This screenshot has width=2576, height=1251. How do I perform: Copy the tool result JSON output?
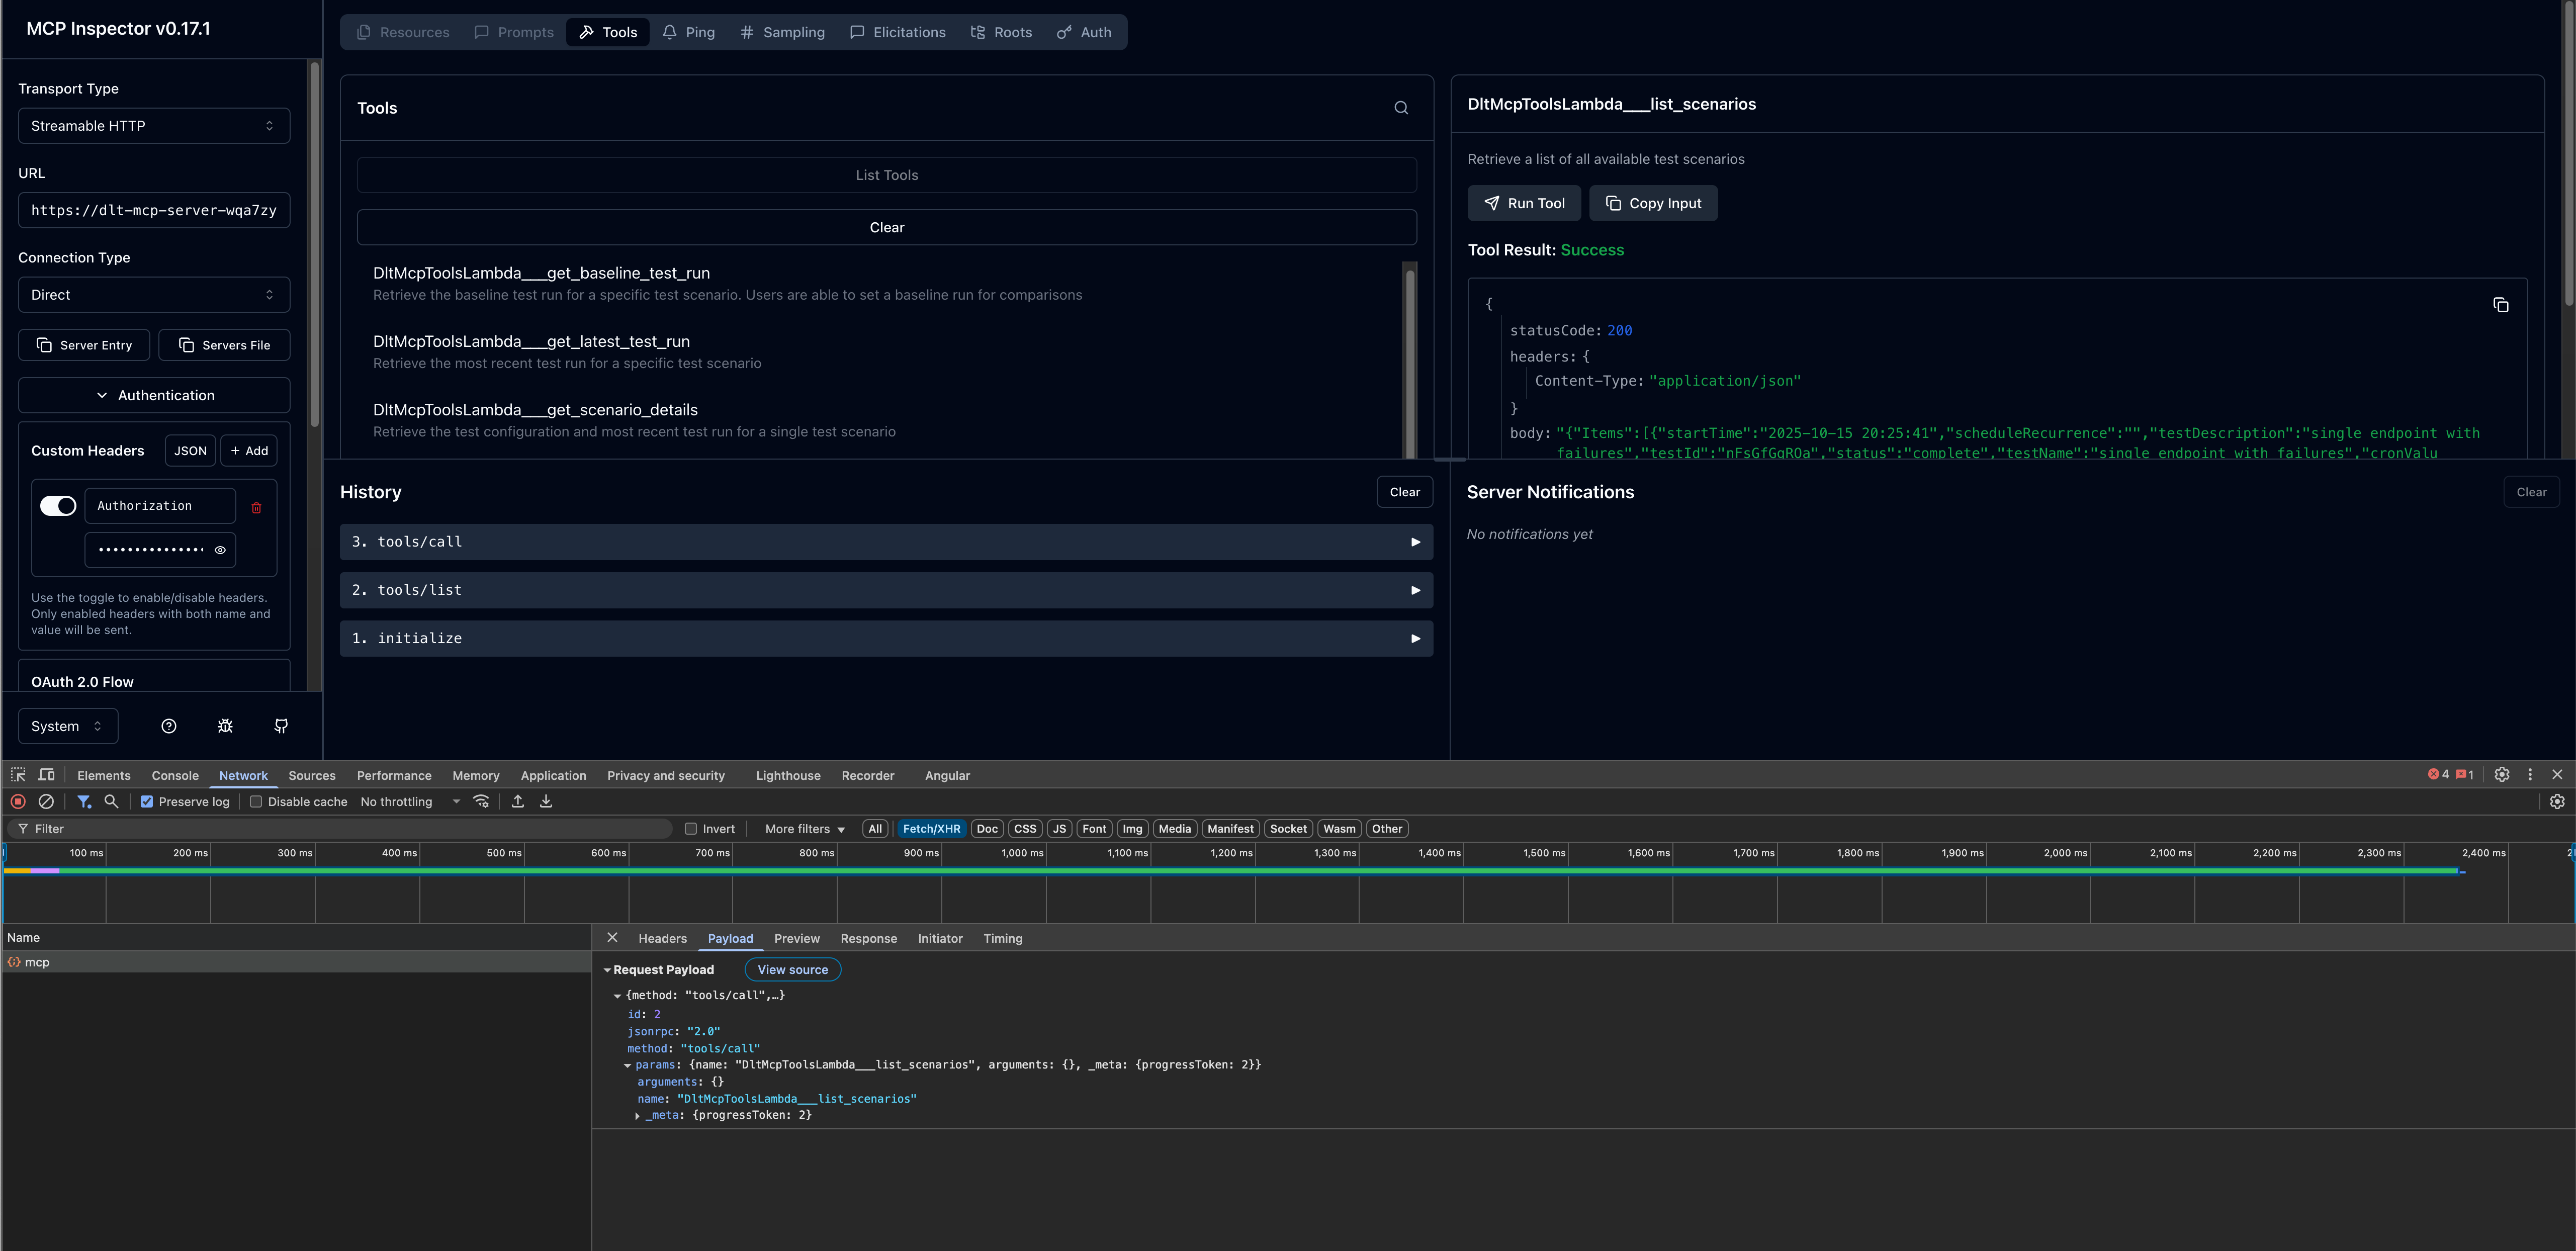pyautogui.click(x=2502, y=305)
